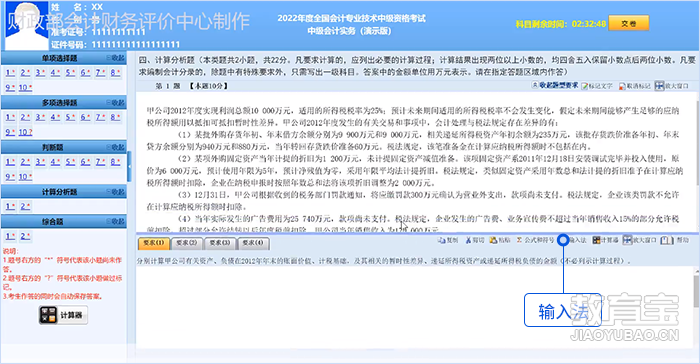700x364 pixels.
Task: Switch to the 要求(1) tab
Action: pyautogui.click(x=154, y=243)
